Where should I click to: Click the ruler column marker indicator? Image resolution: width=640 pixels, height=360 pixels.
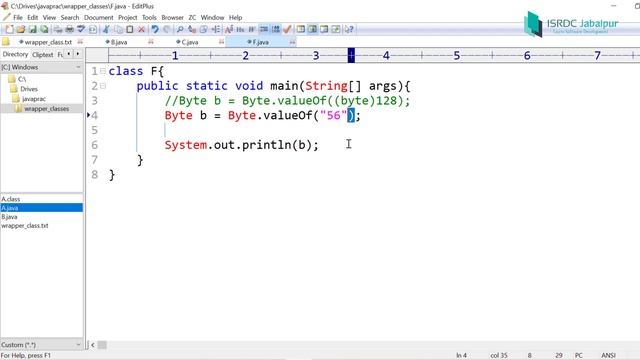[351, 55]
